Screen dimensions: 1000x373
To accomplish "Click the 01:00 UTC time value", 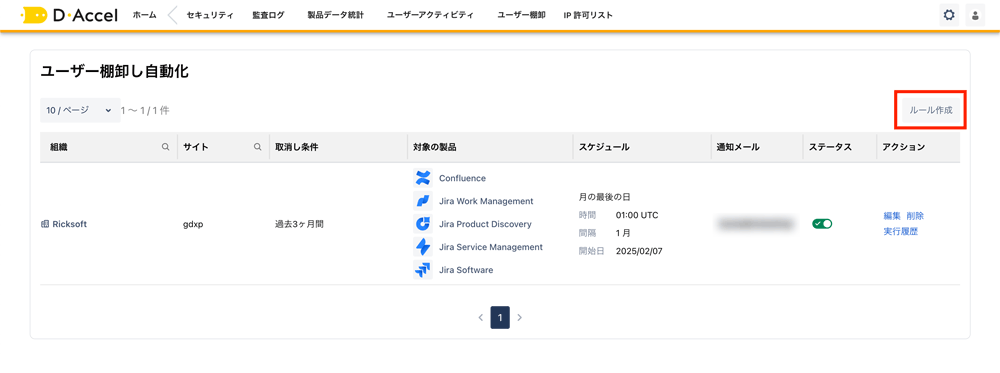I will coord(636,216).
